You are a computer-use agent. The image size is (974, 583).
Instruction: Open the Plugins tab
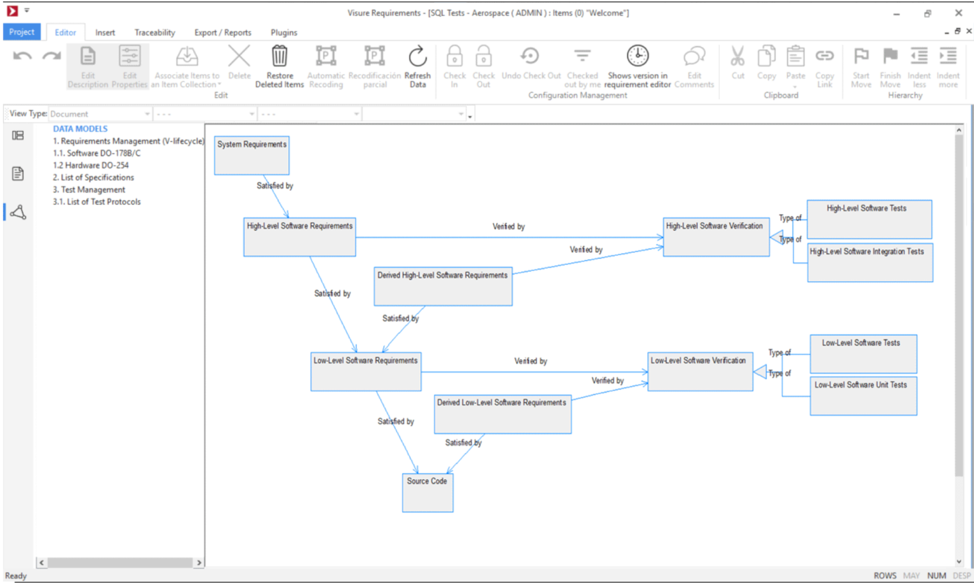point(284,32)
